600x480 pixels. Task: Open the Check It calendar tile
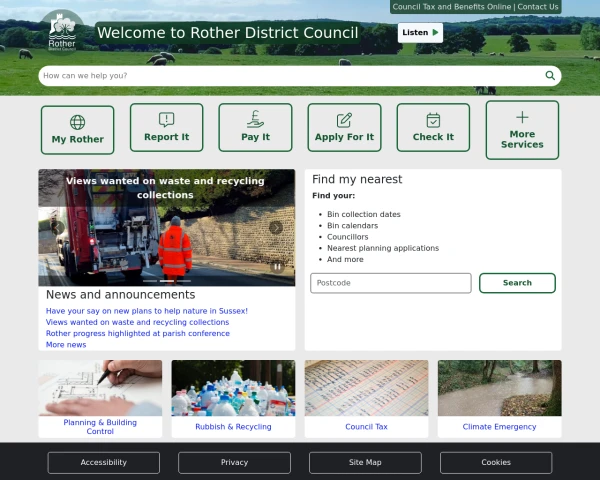[433, 128]
